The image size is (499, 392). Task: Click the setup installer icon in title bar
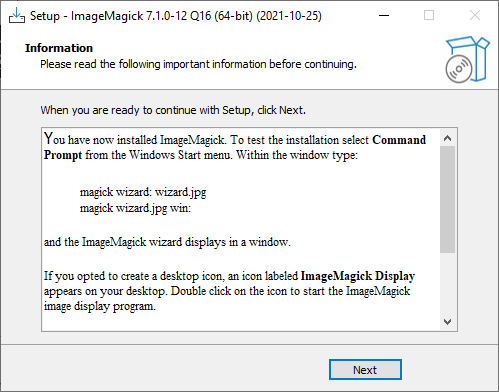(x=17, y=16)
